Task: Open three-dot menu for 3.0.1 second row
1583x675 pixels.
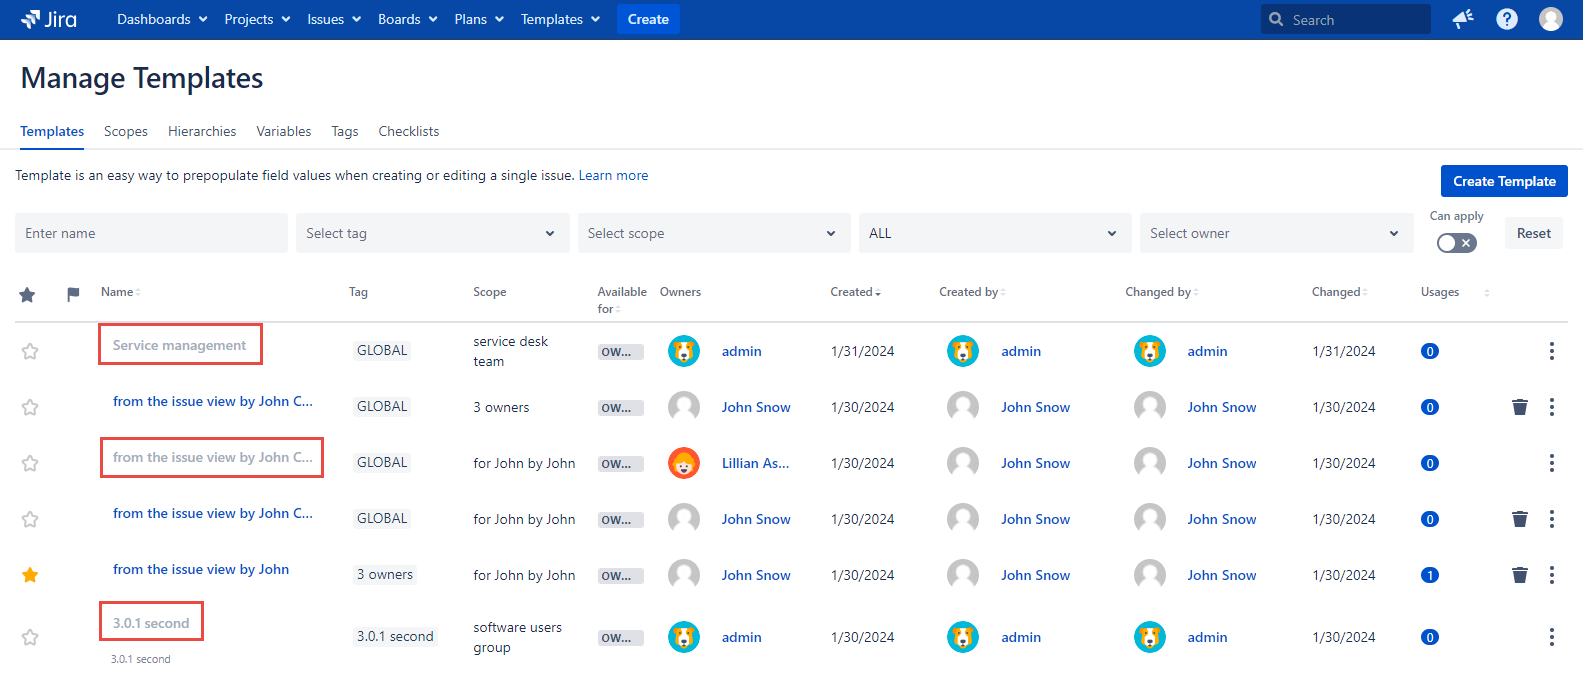Action: point(1551,637)
